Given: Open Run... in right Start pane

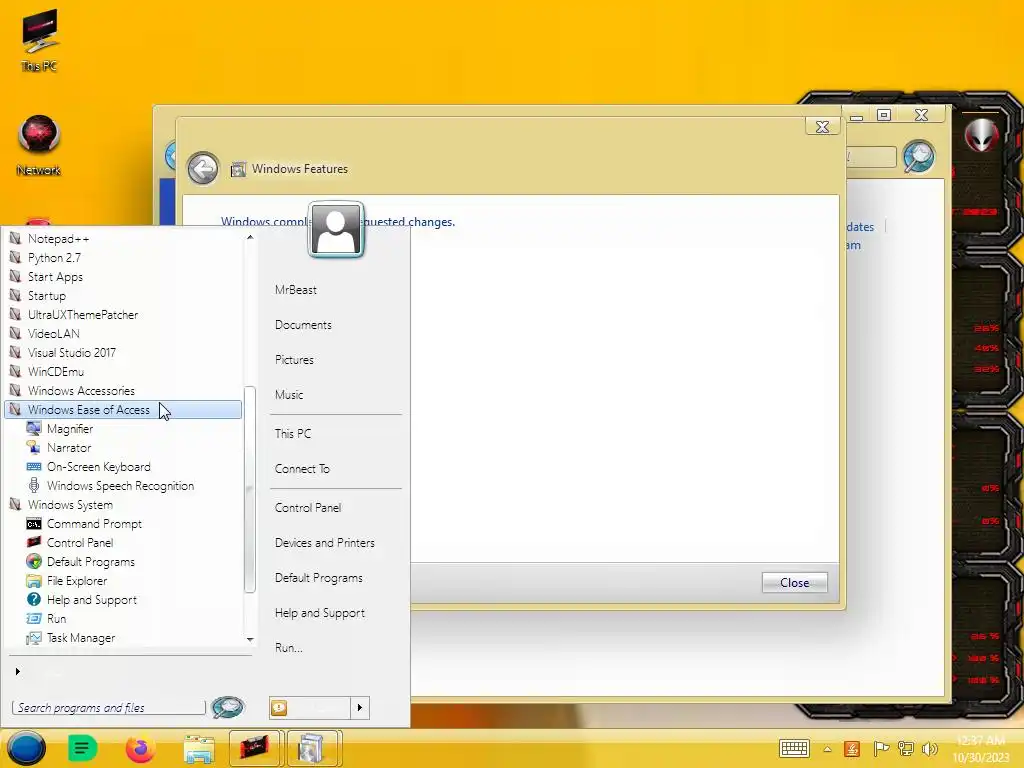Looking at the screenshot, I should tap(289, 648).
